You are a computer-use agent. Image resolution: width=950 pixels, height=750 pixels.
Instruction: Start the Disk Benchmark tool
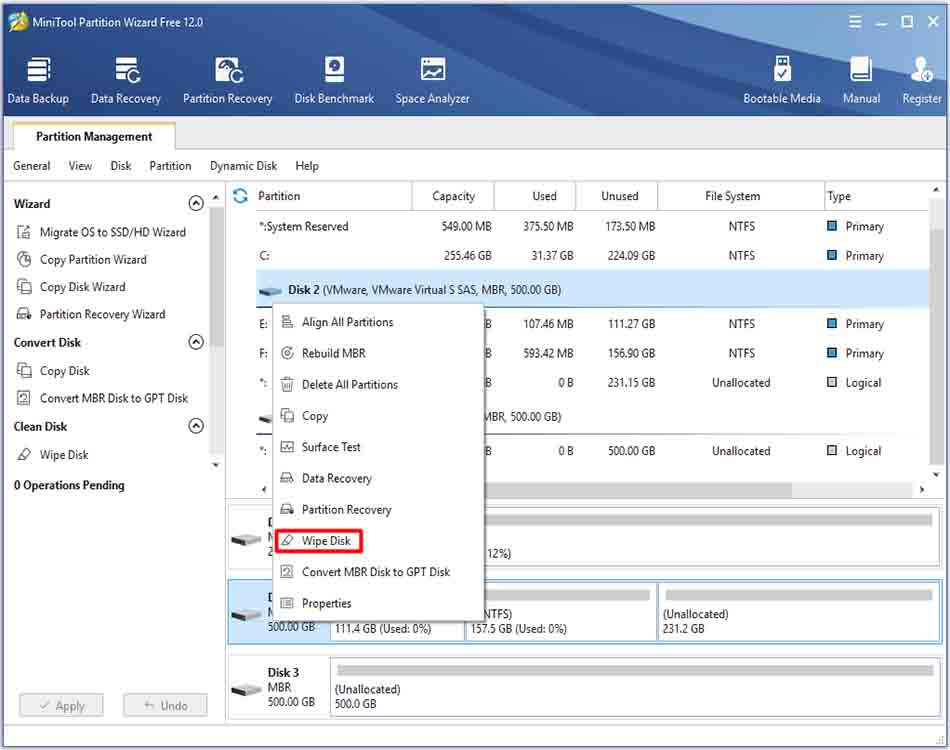click(x=334, y=80)
